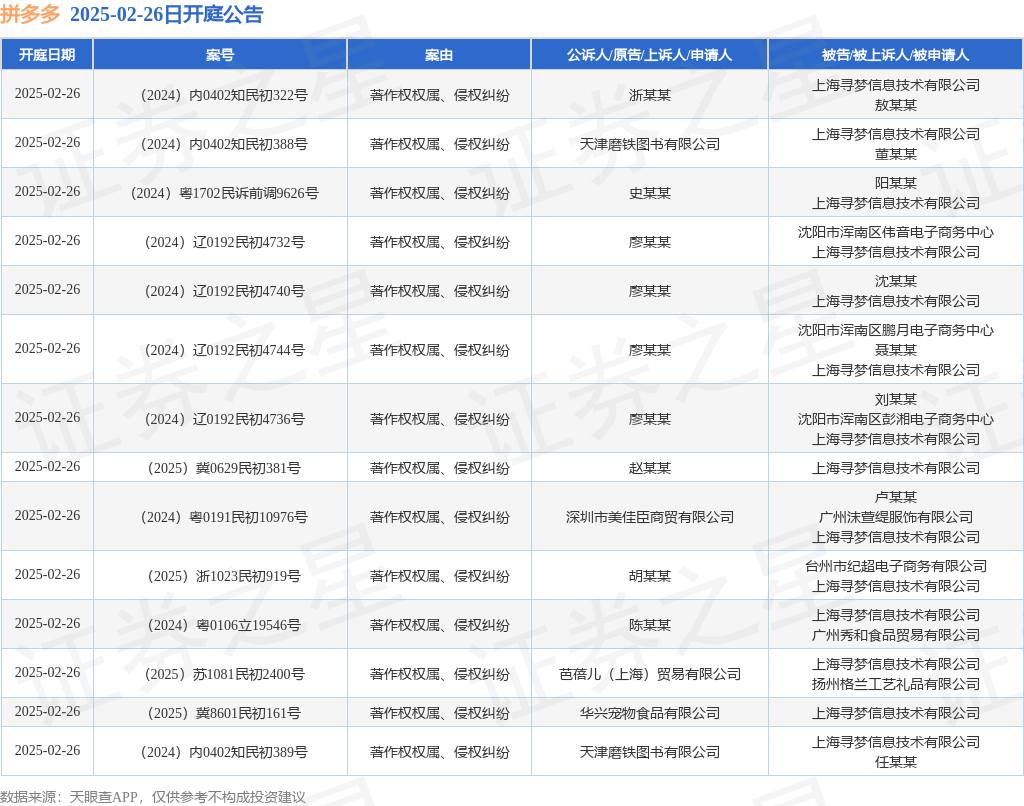Image resolution: width=1024 pixels, height=806 pixels.
Task: Click case number 内0402知民初388号
Action: click(x=223, y=144)
